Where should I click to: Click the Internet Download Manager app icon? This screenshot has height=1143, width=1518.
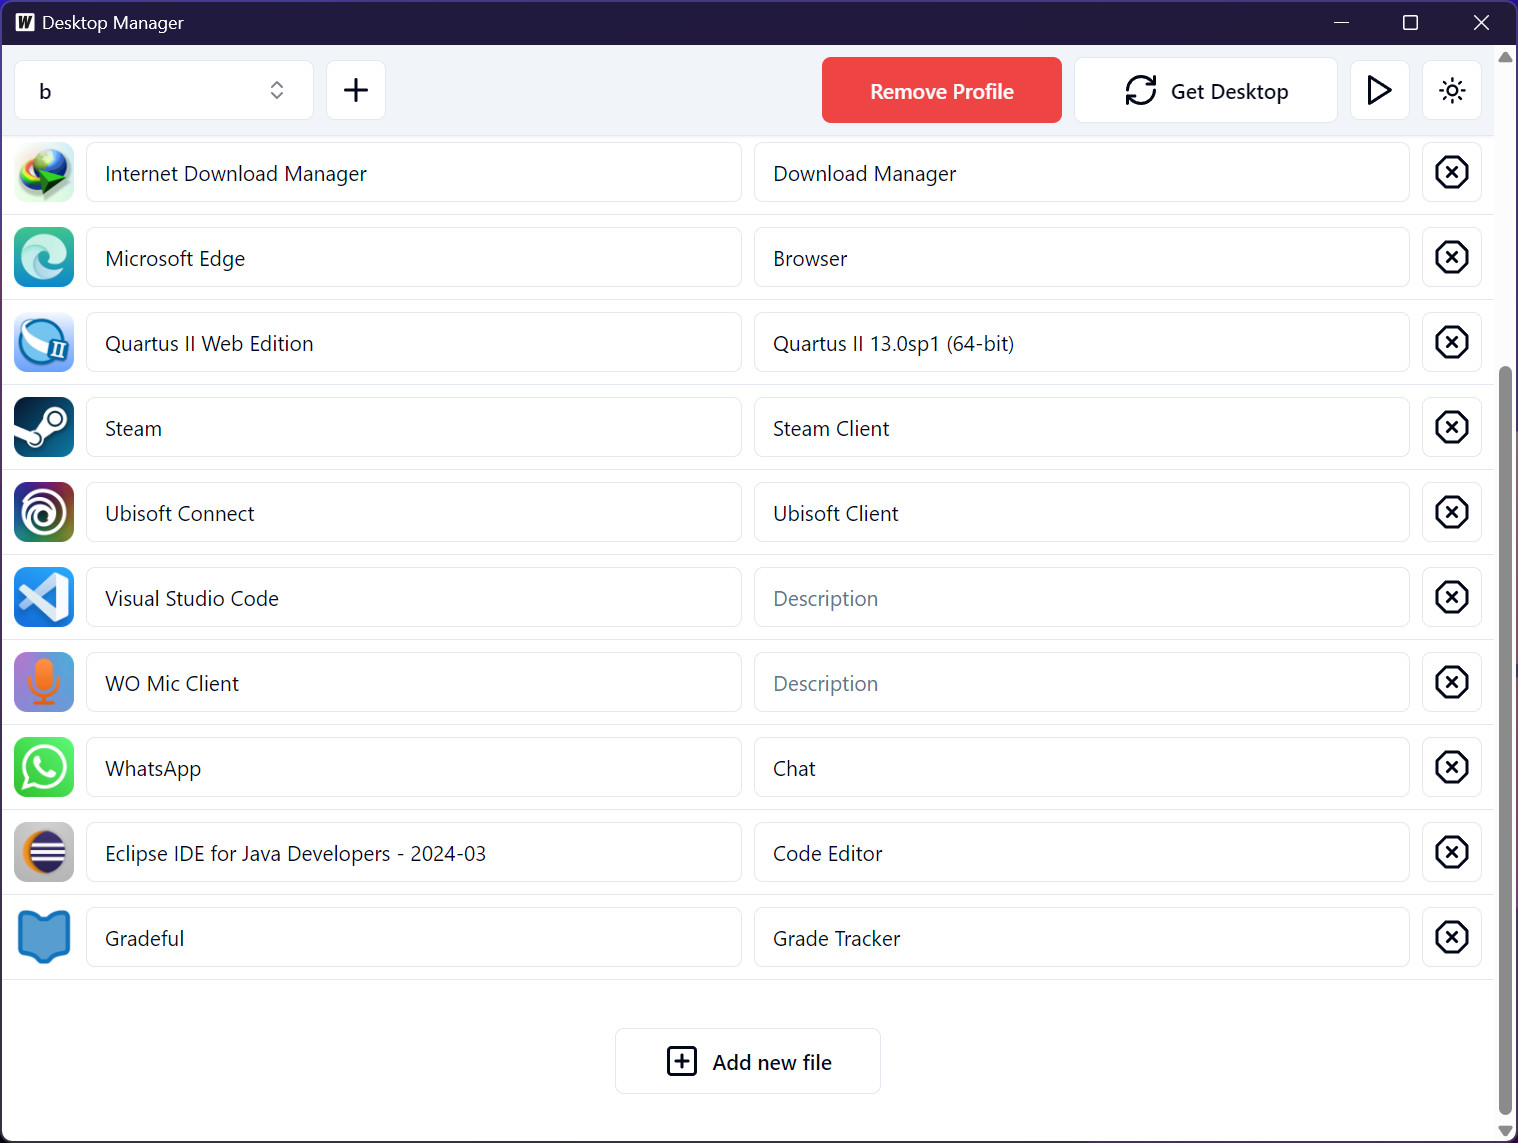click(44, 172)
